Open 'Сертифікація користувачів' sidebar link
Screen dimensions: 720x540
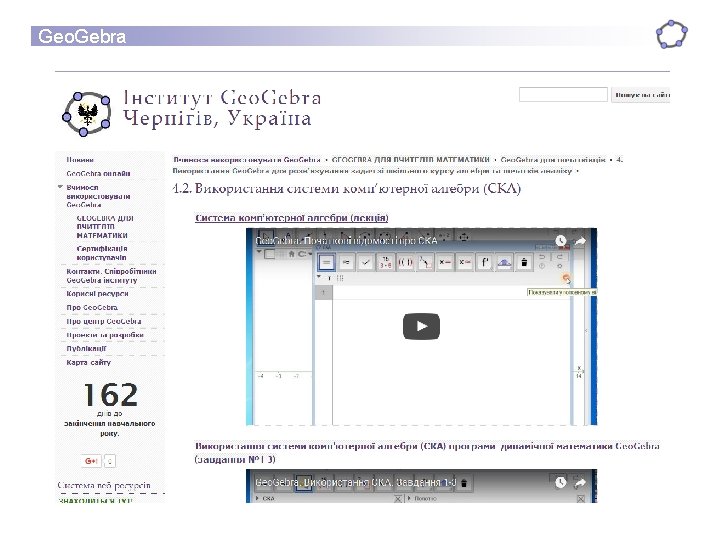[x=102, y=253]
